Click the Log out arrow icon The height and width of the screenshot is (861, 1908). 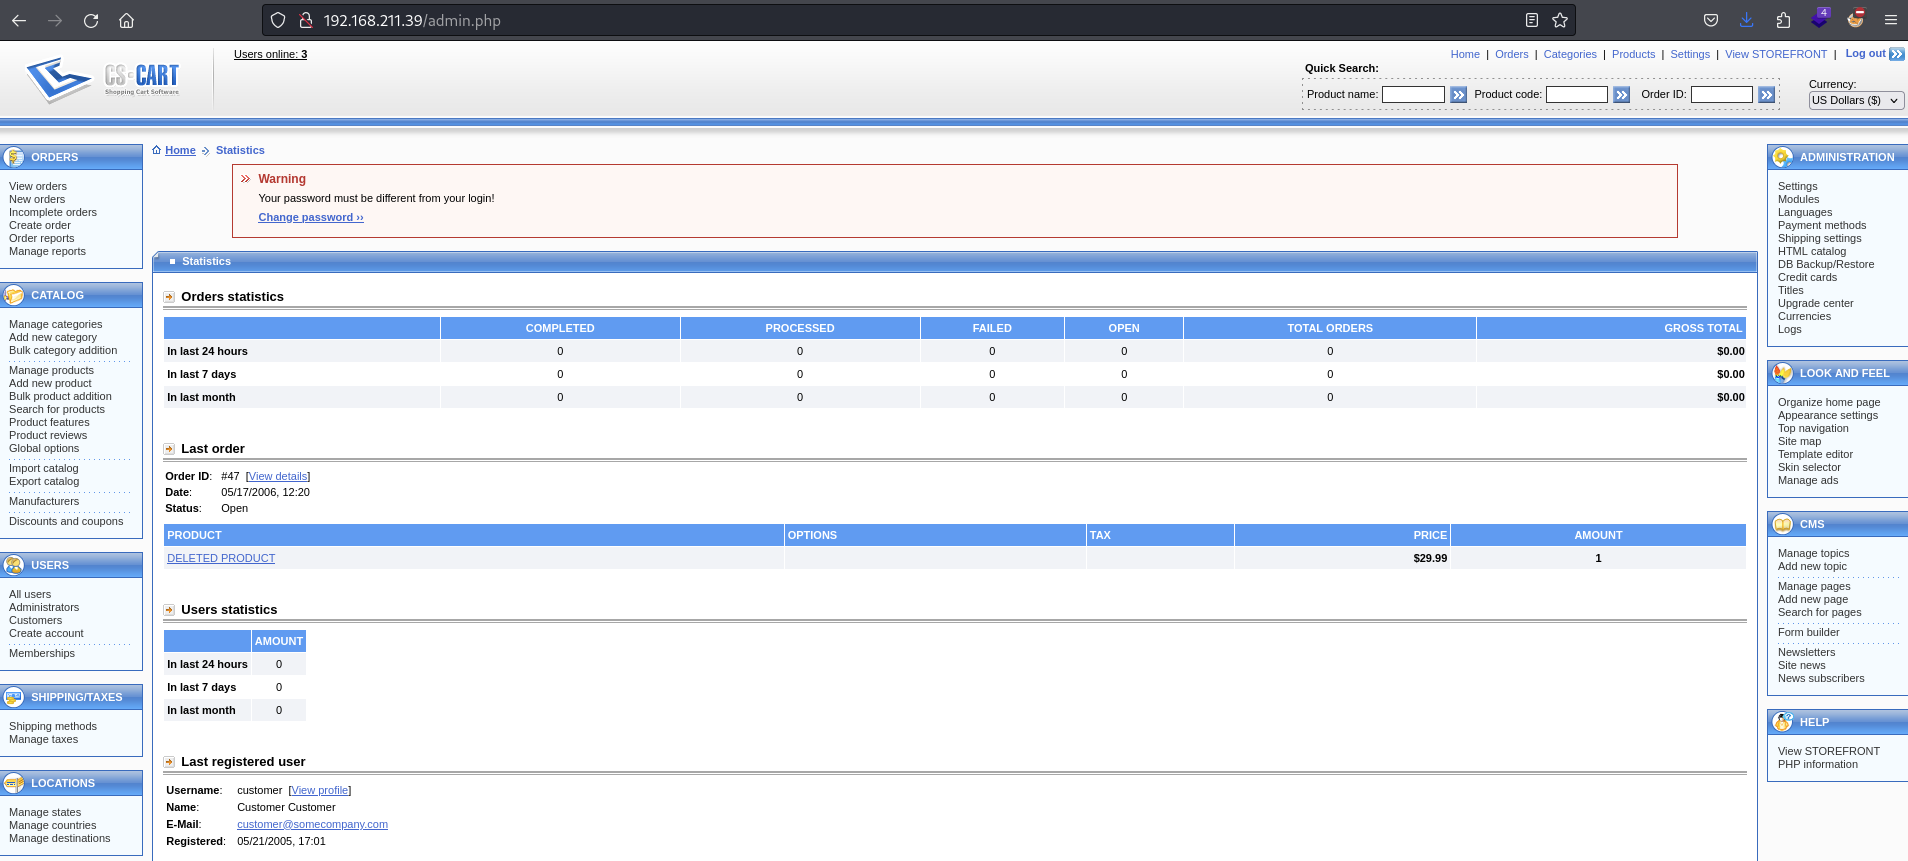(x=1896, y=54)
